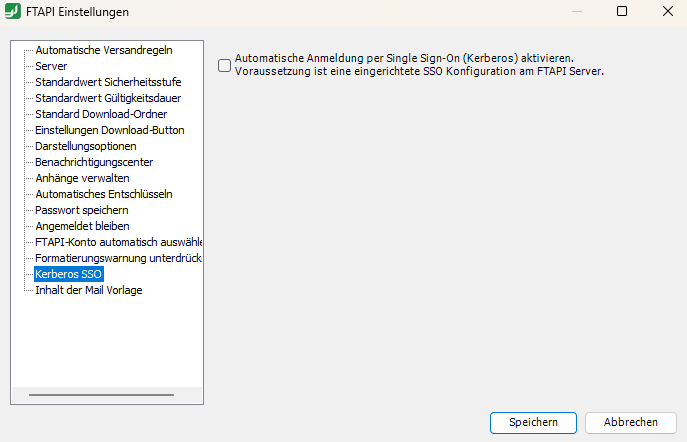Viewport: 687px width, 442px height.
Task: Go to Passwort speichern settings
Action: tap(81, 210)
